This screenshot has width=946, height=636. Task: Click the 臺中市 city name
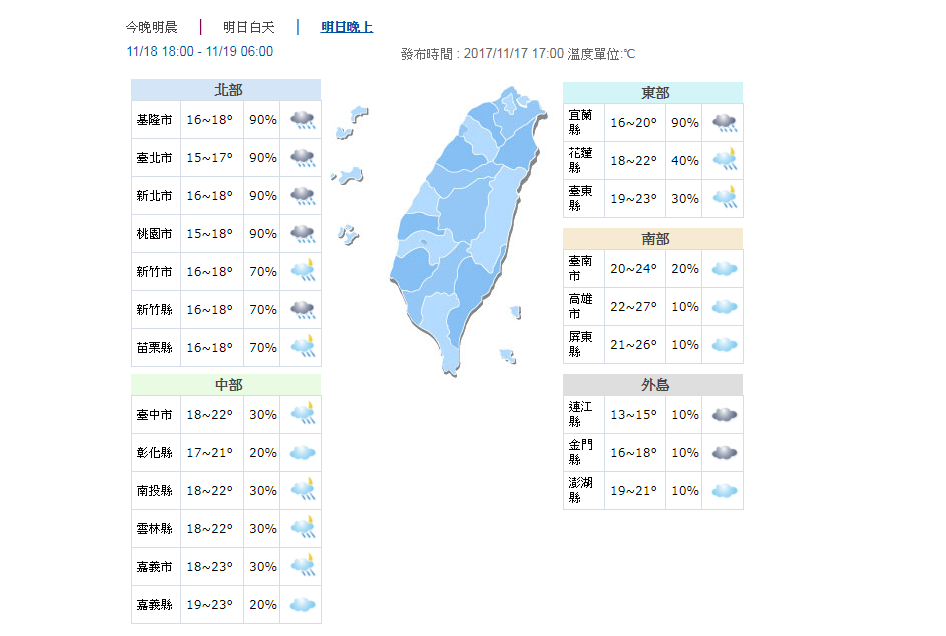(x=154, y=415)
